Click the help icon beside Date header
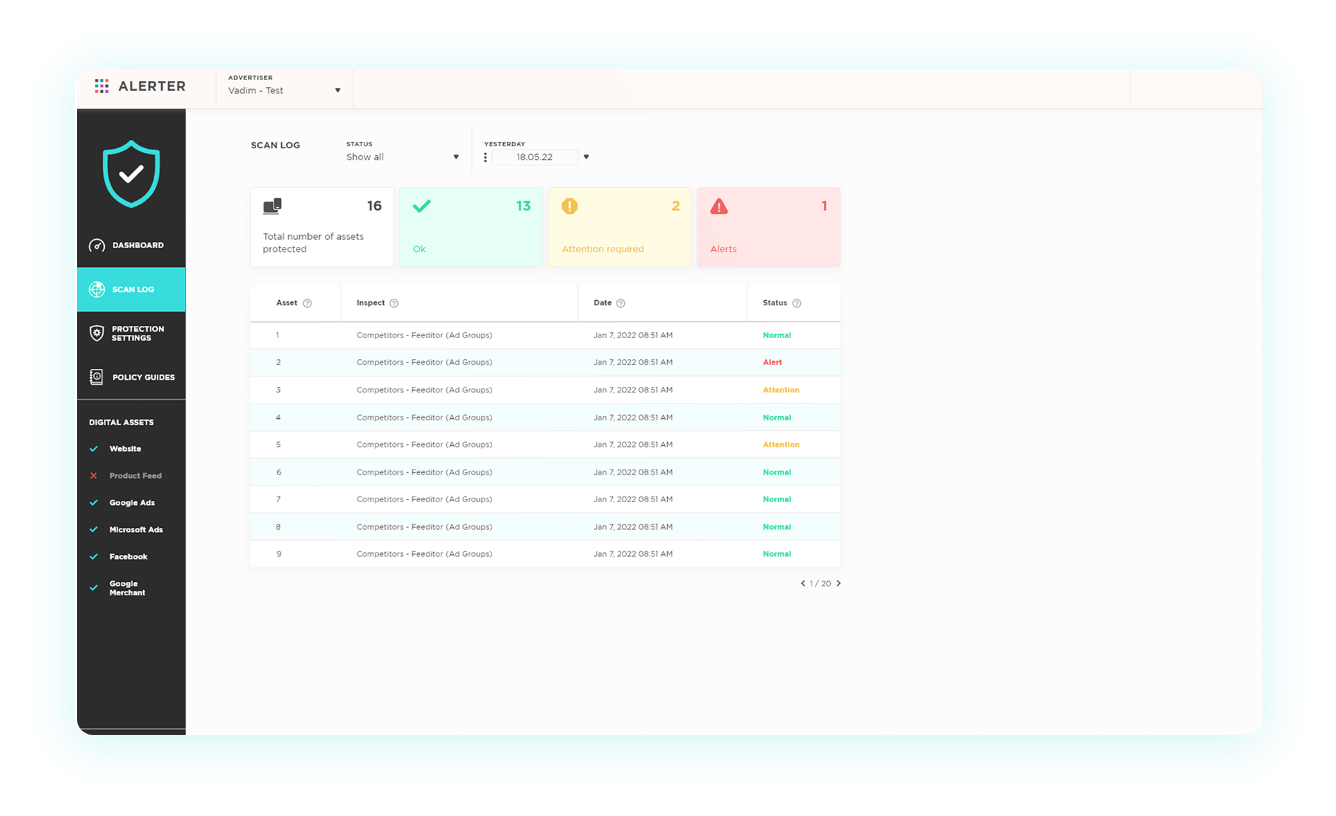The image size is (1336, 816). tap(621, 303)
